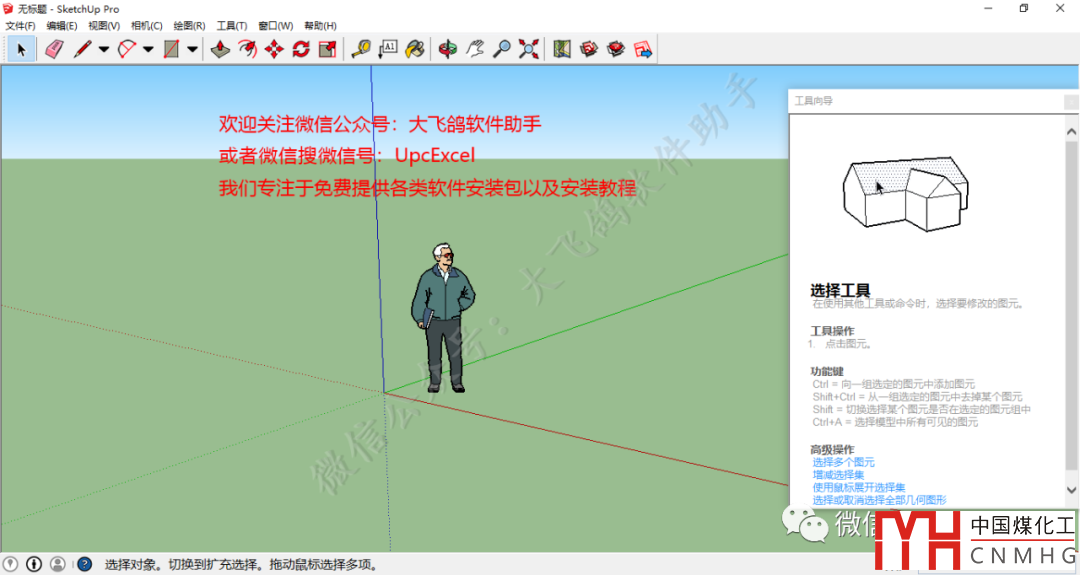
Task: Choose the Rotate tool
Action: tap(300, 49)
